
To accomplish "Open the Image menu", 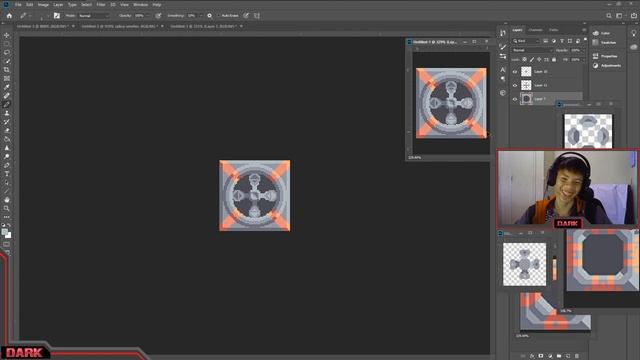I will click(x=43, y=4).
